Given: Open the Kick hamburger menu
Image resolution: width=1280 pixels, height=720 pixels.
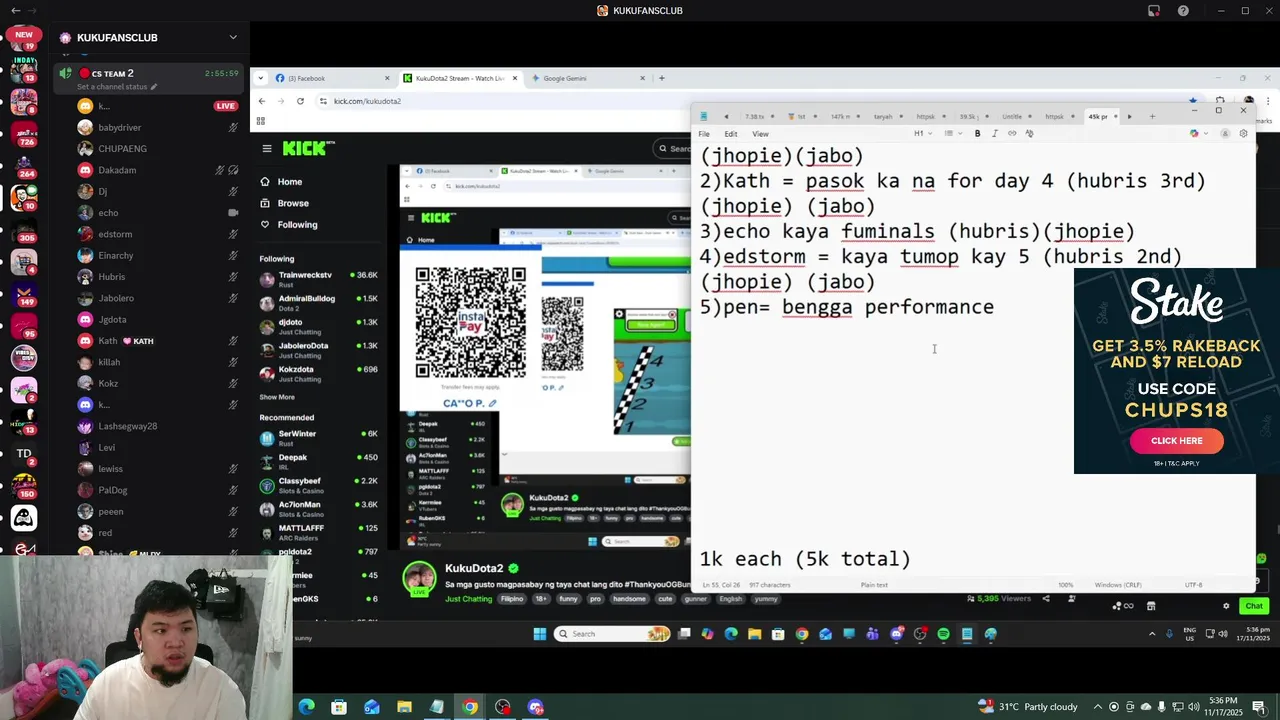Looking at the screenshot, I should tap(267, 148).
